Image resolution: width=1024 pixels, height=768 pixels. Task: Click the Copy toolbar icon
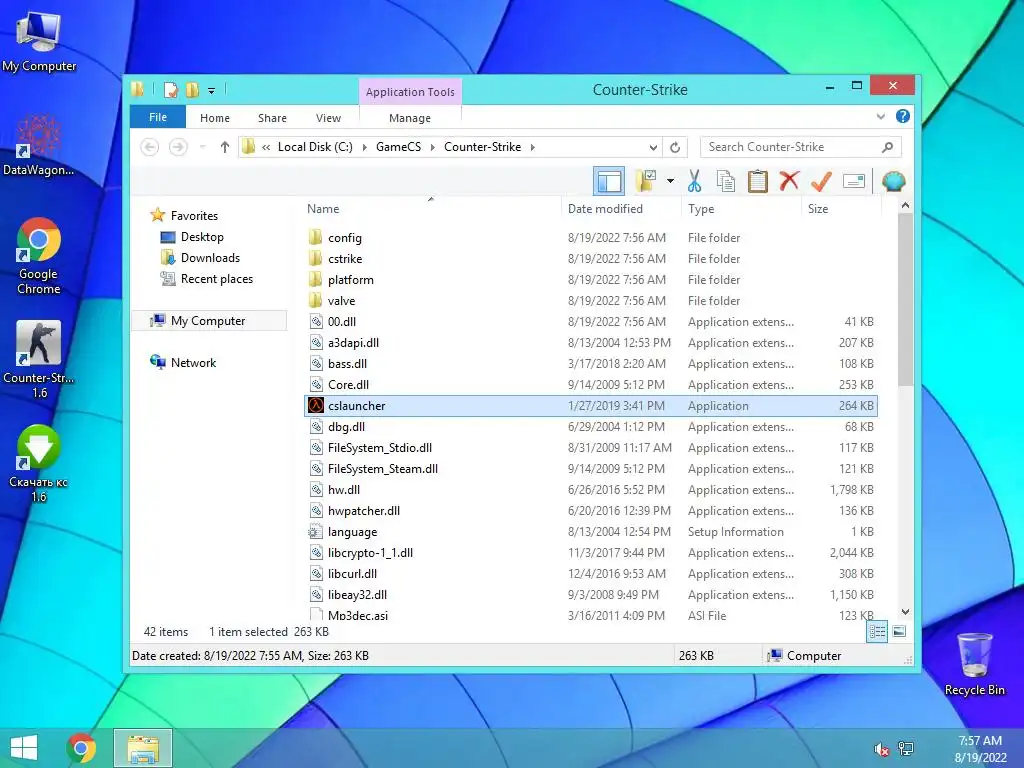(726, 181)
